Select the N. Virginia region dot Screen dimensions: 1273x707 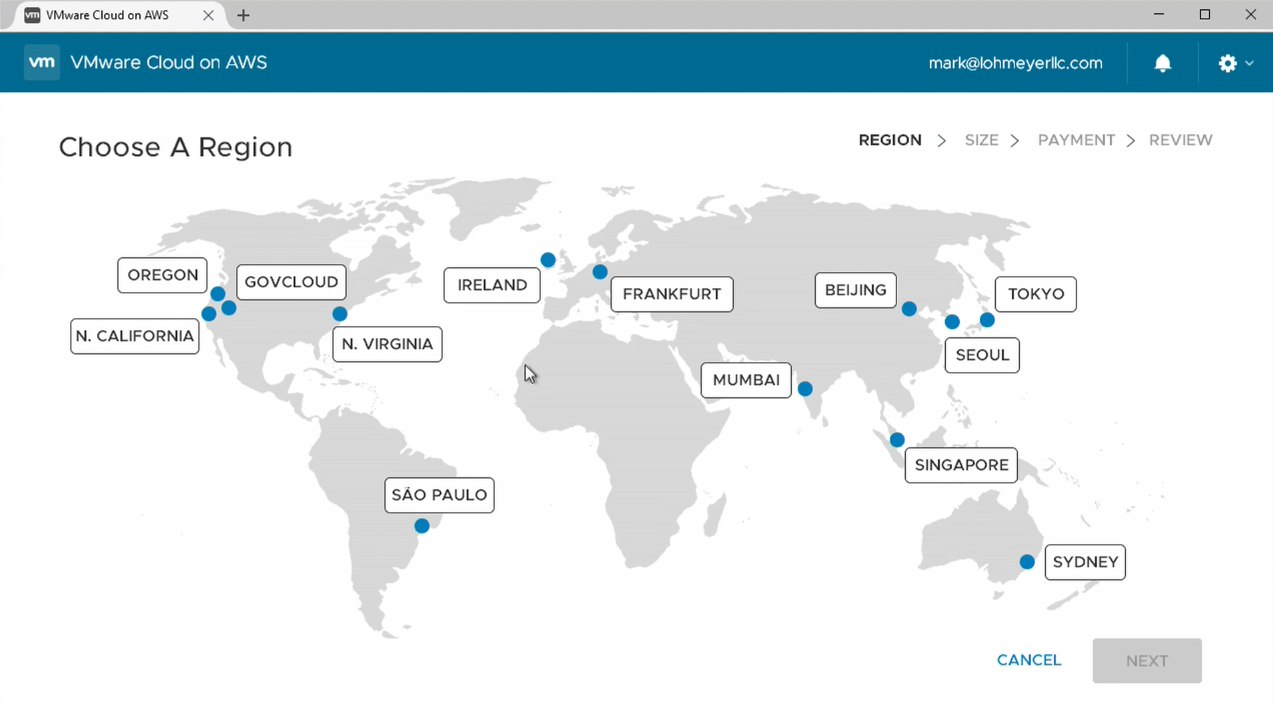(x=339, y=314)
